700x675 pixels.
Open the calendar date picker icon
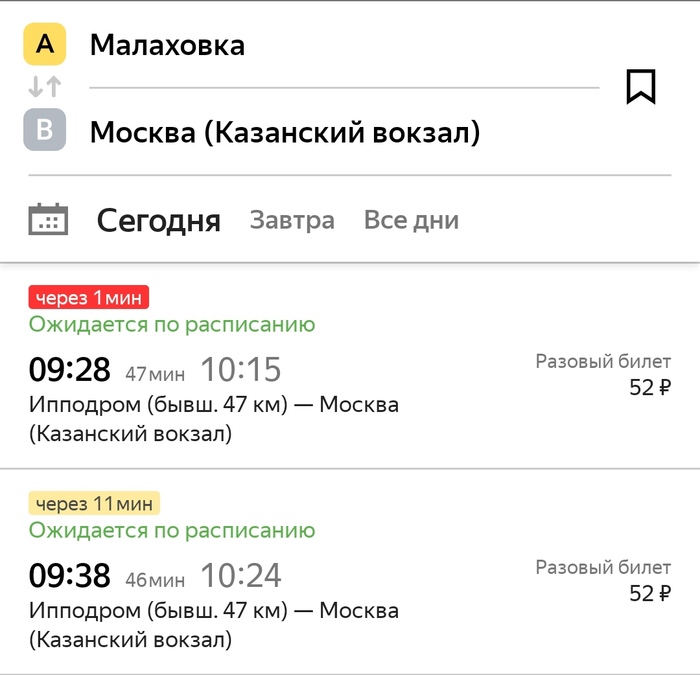[x=48, y=219]
